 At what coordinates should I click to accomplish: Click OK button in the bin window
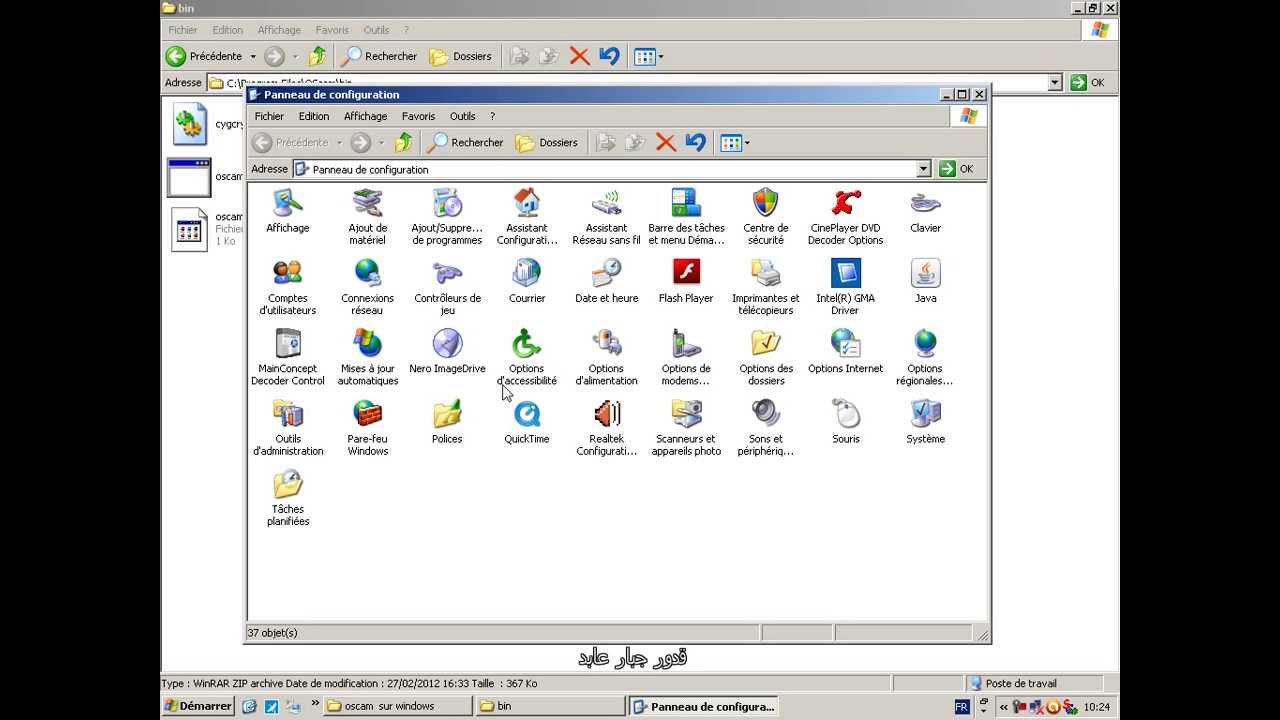pyautogui.click(x=1088, y=83)
